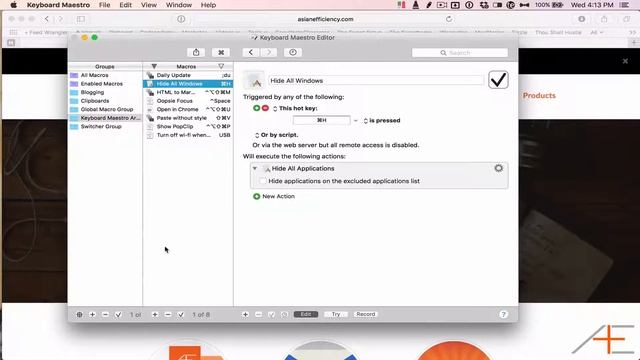Open the Hide All Applications gear menu
The height and width of the screenshot is (360, 640).
(498, 168)
